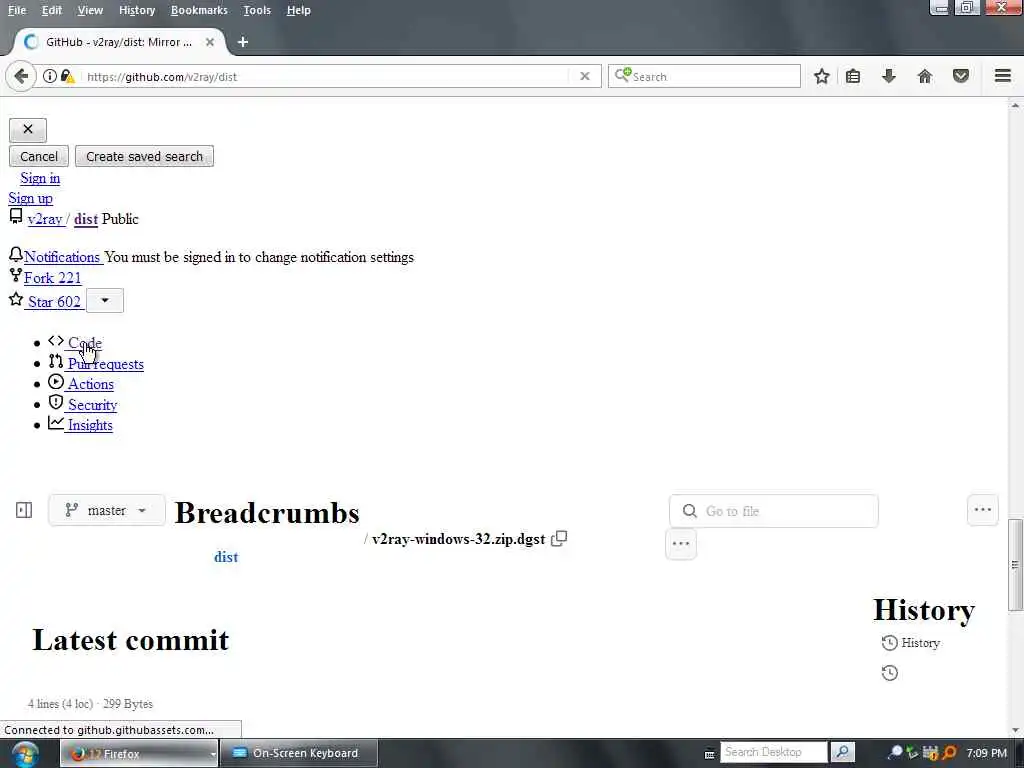Image resolution: width=1024 pixels, height=768 pixels.
Task: Open the Insights link
Action: click(x=90, y=425)
